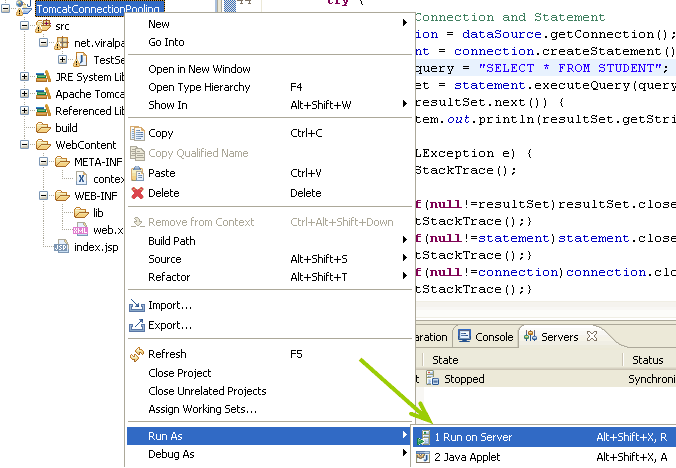Select the Stopped server row
The width and height of the screenshot is (676, 468).
tap(545, 379)
